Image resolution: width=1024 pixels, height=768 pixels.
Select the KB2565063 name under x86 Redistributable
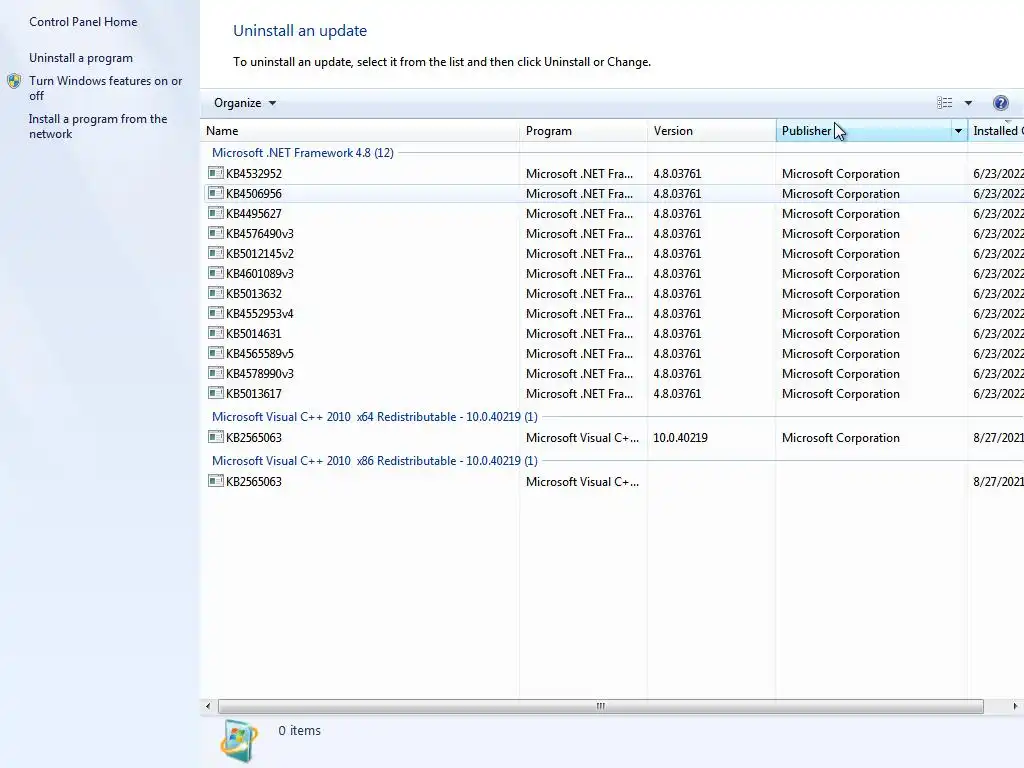pyautogui.click(x=254, y=481)
